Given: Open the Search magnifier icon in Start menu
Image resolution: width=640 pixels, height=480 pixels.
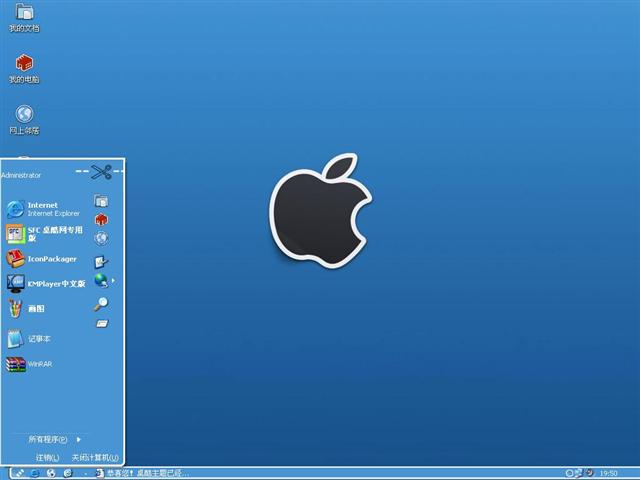Looking at the screenshot, I should click(x=101, y=304).
